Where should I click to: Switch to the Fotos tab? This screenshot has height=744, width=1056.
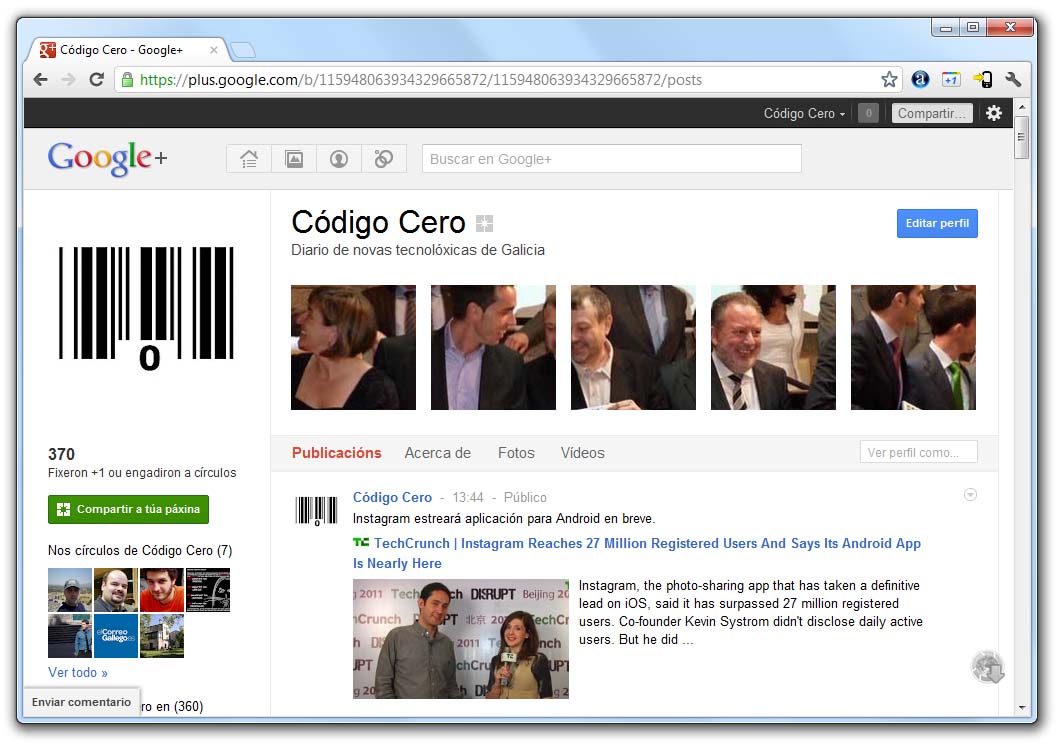(517, 453)
